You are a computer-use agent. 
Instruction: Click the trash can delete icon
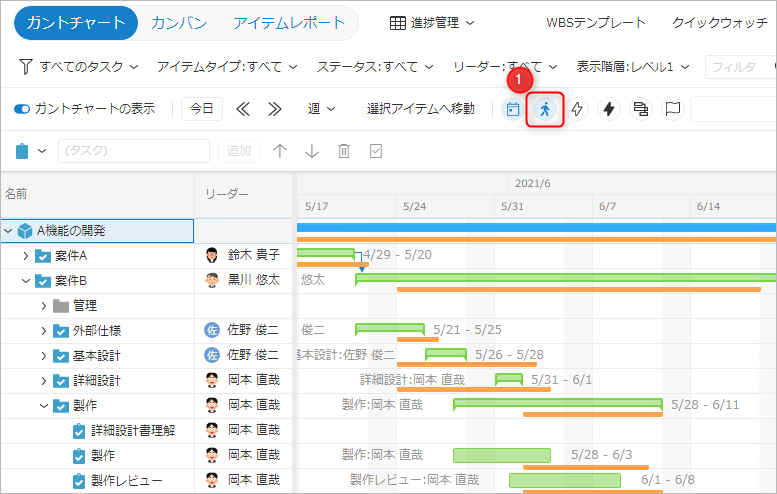point(344,151)
